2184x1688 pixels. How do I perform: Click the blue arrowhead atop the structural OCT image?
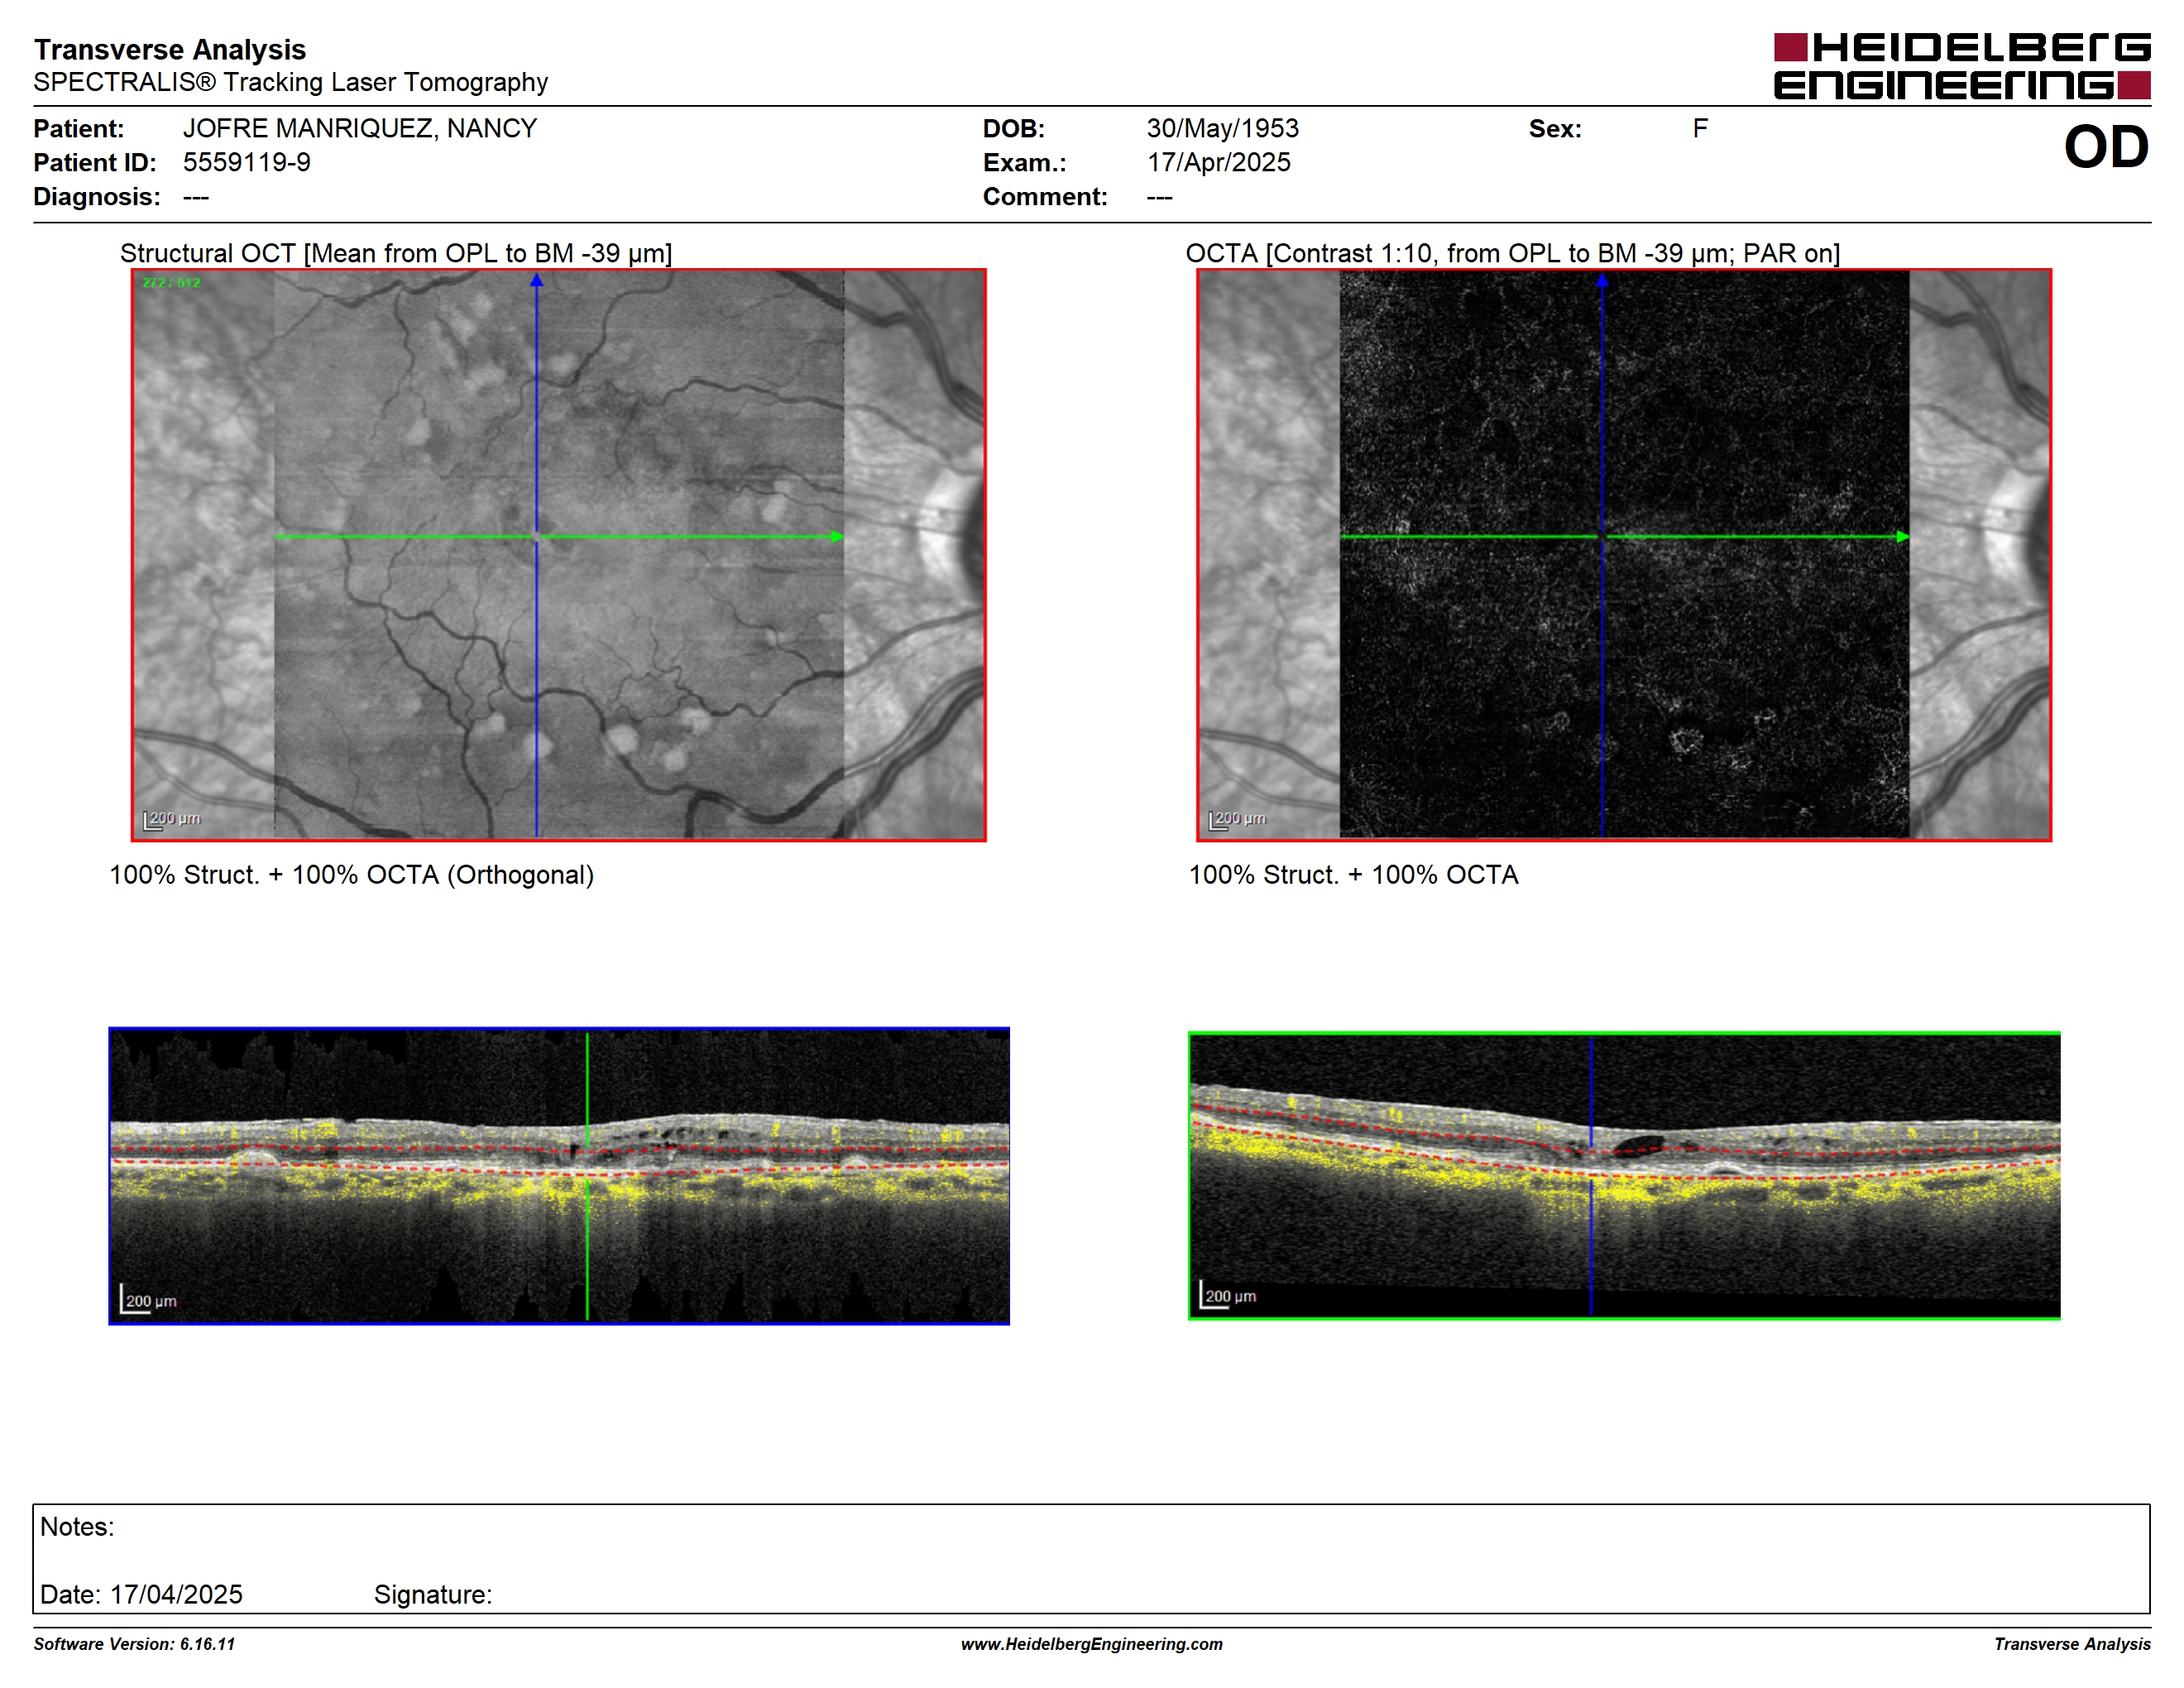537,281
